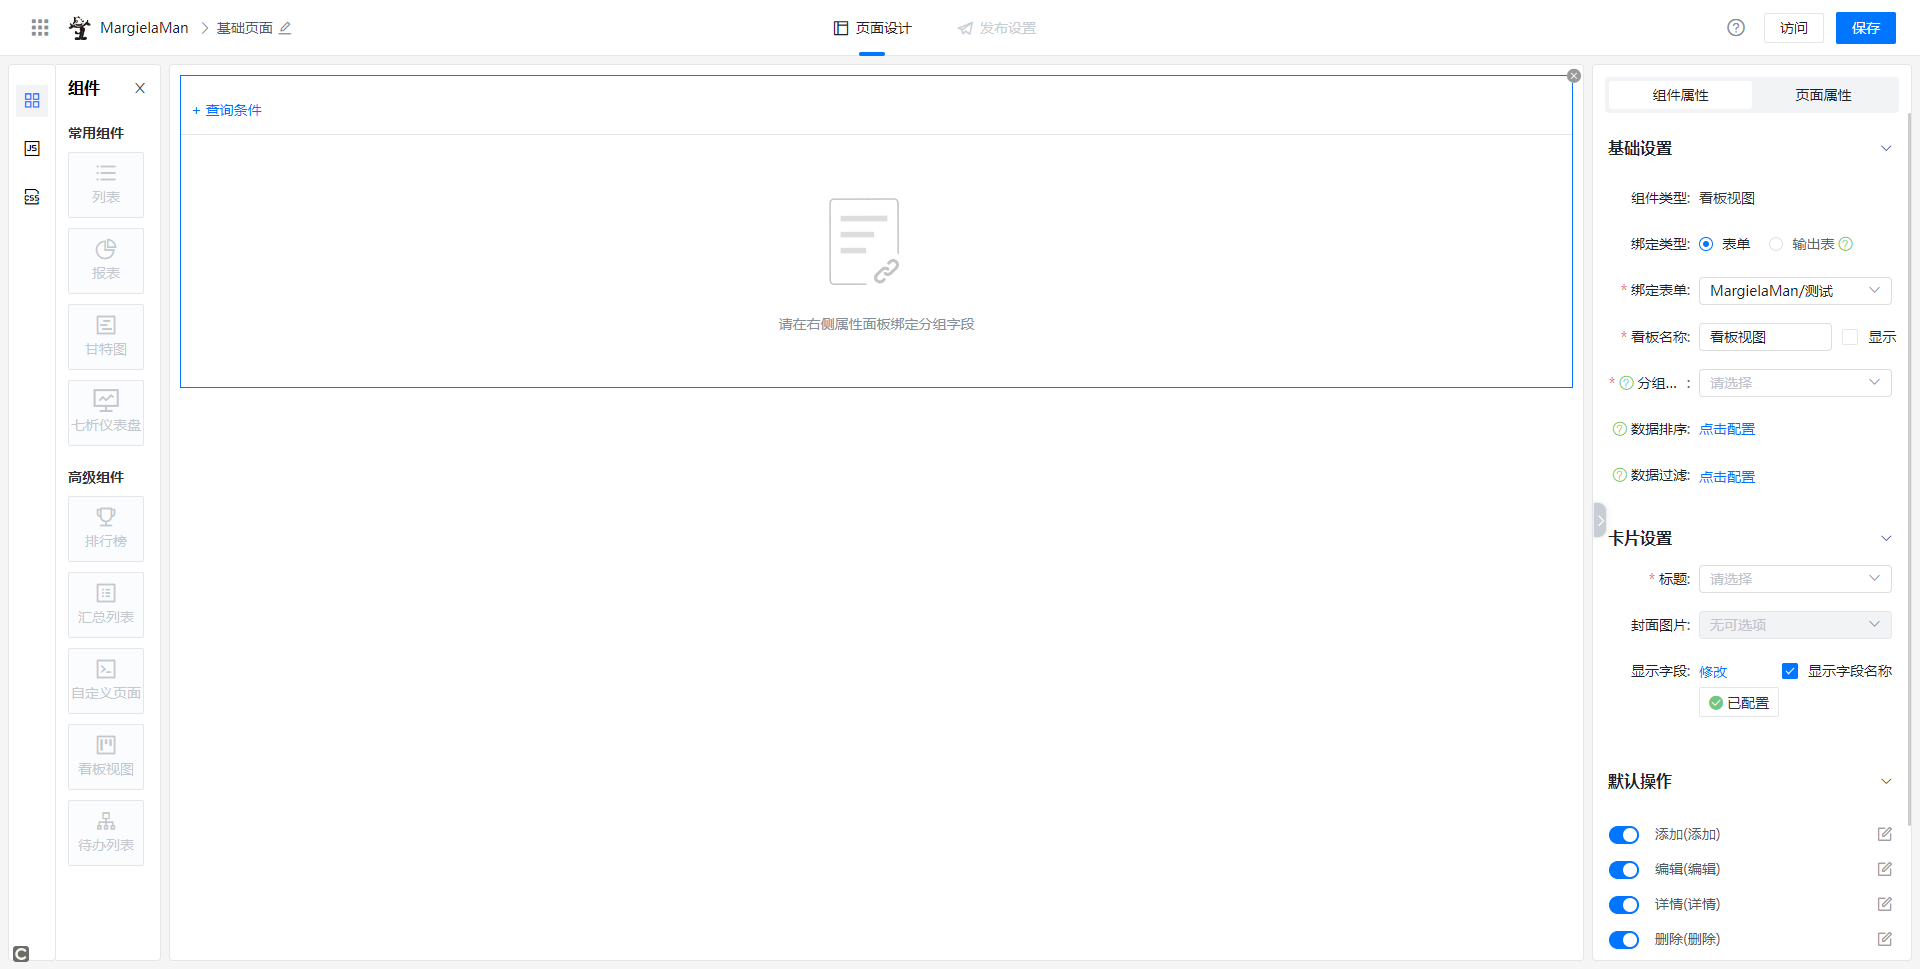Select the 列表 component
The width and height of the screenshot is (1920, 969).
[x=106, y=185]
